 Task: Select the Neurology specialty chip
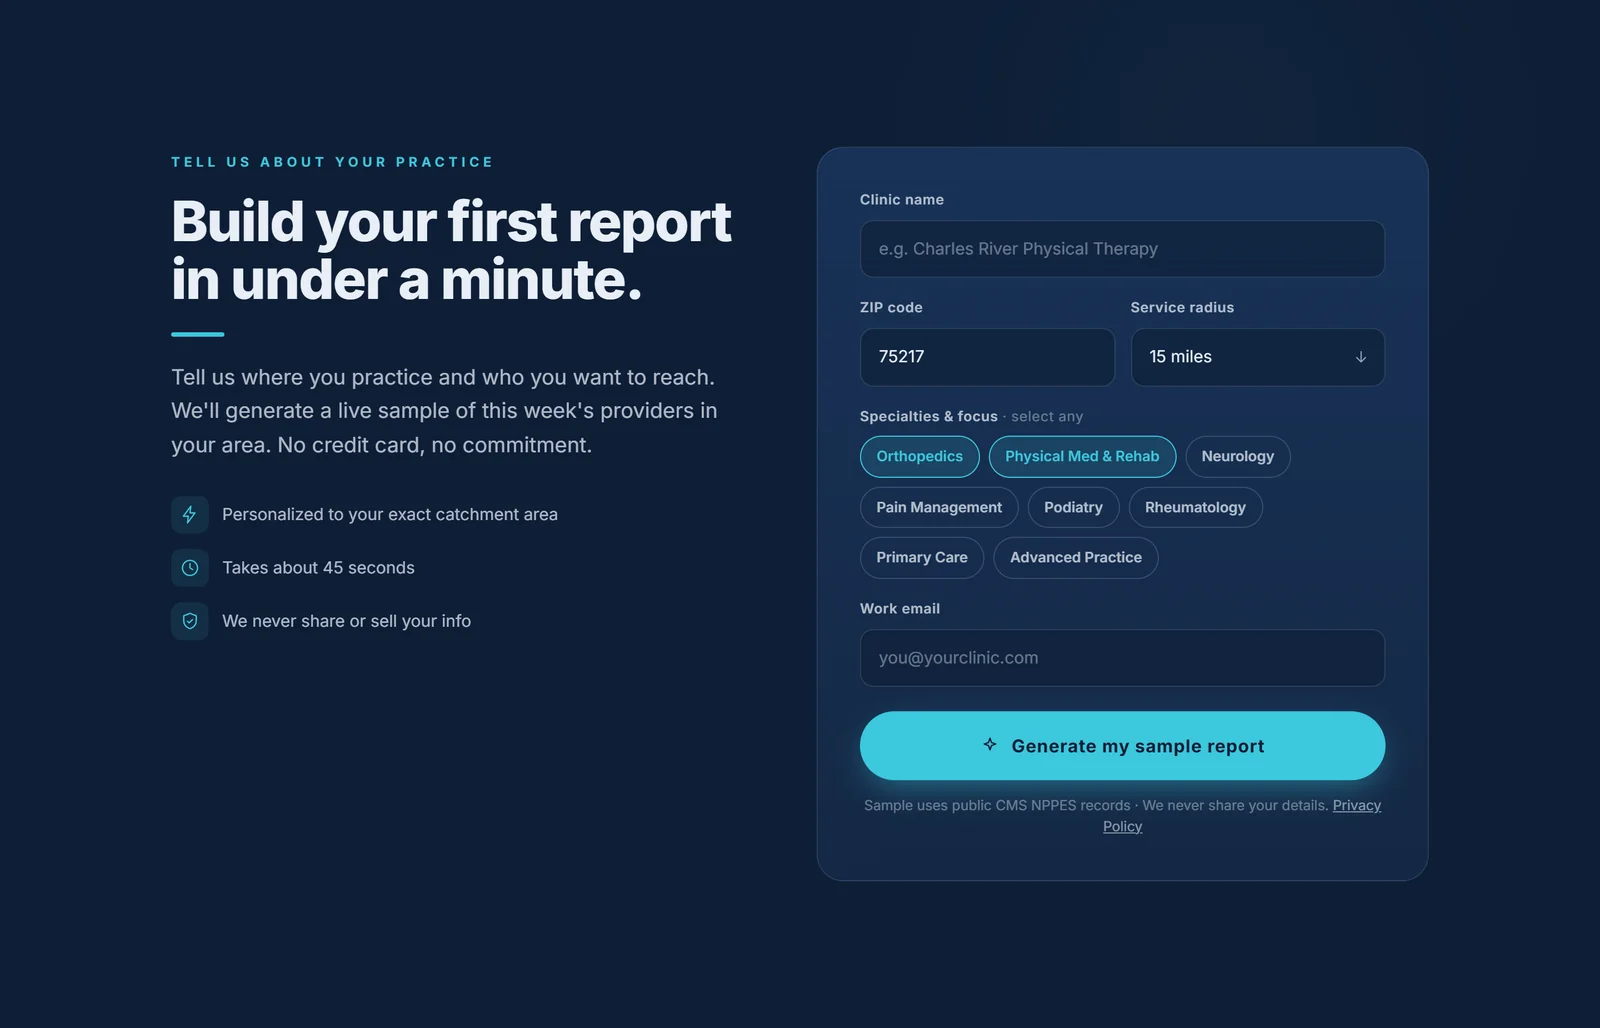[1237, 457]
